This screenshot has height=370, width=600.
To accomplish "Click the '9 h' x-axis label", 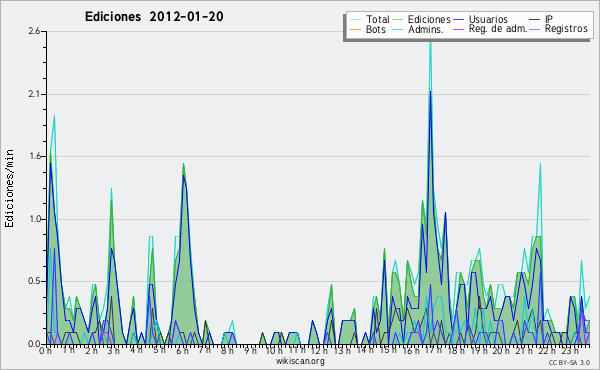I will pos(250,350).
